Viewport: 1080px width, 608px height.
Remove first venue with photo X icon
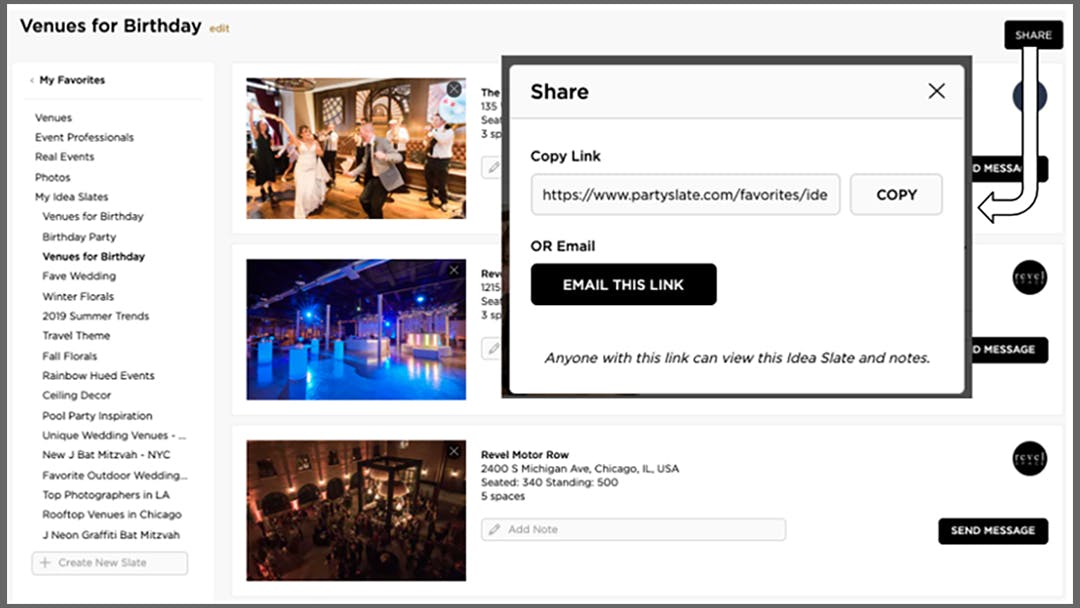(x=454, y=90)
